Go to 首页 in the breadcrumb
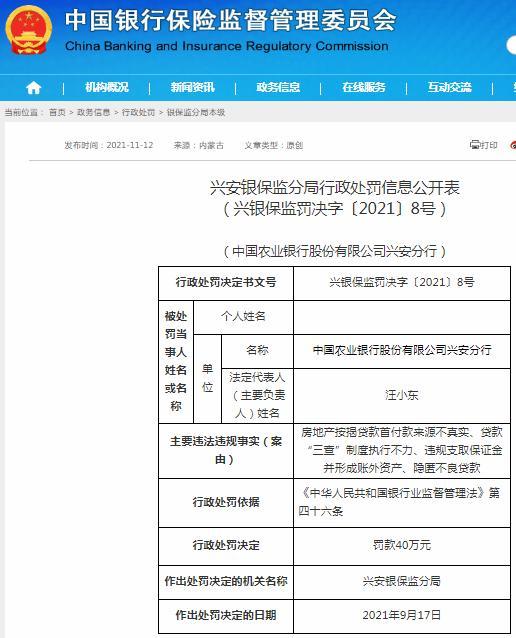 pos(57,112)
